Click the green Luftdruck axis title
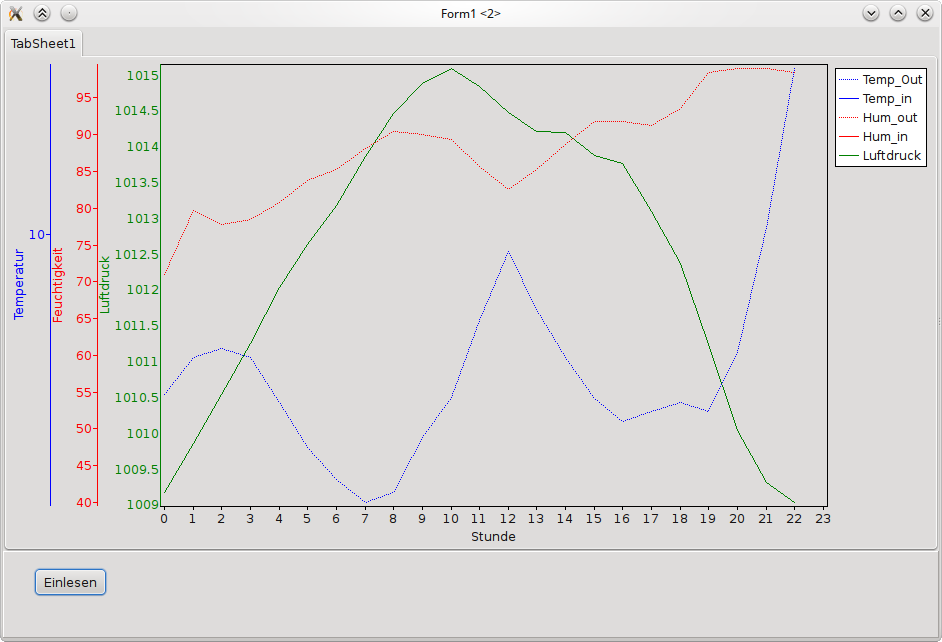 tap(105, 285)
